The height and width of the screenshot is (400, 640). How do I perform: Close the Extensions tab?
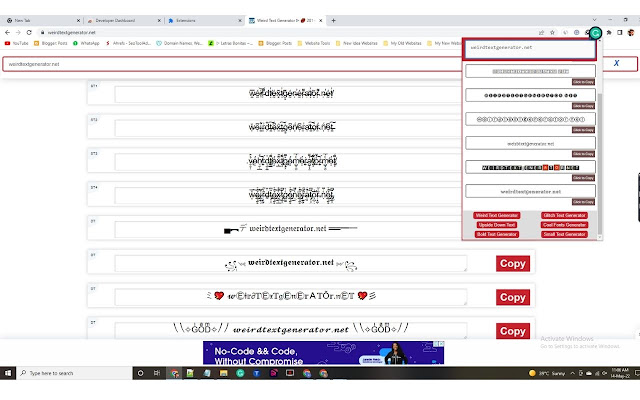pyautogui.click(x=240, y=20)
